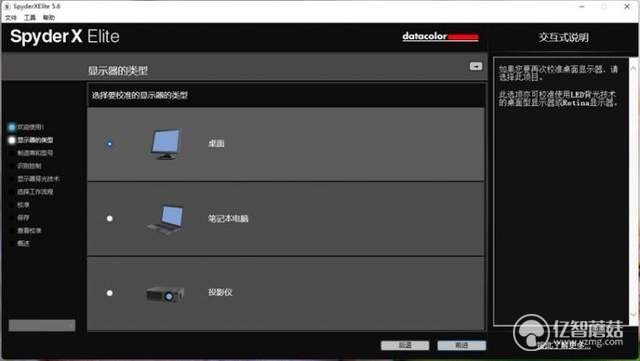The height and width of the screenshot is (361, 640).
Task: Click the 投影仪 option label
Action: coord(220,292)
